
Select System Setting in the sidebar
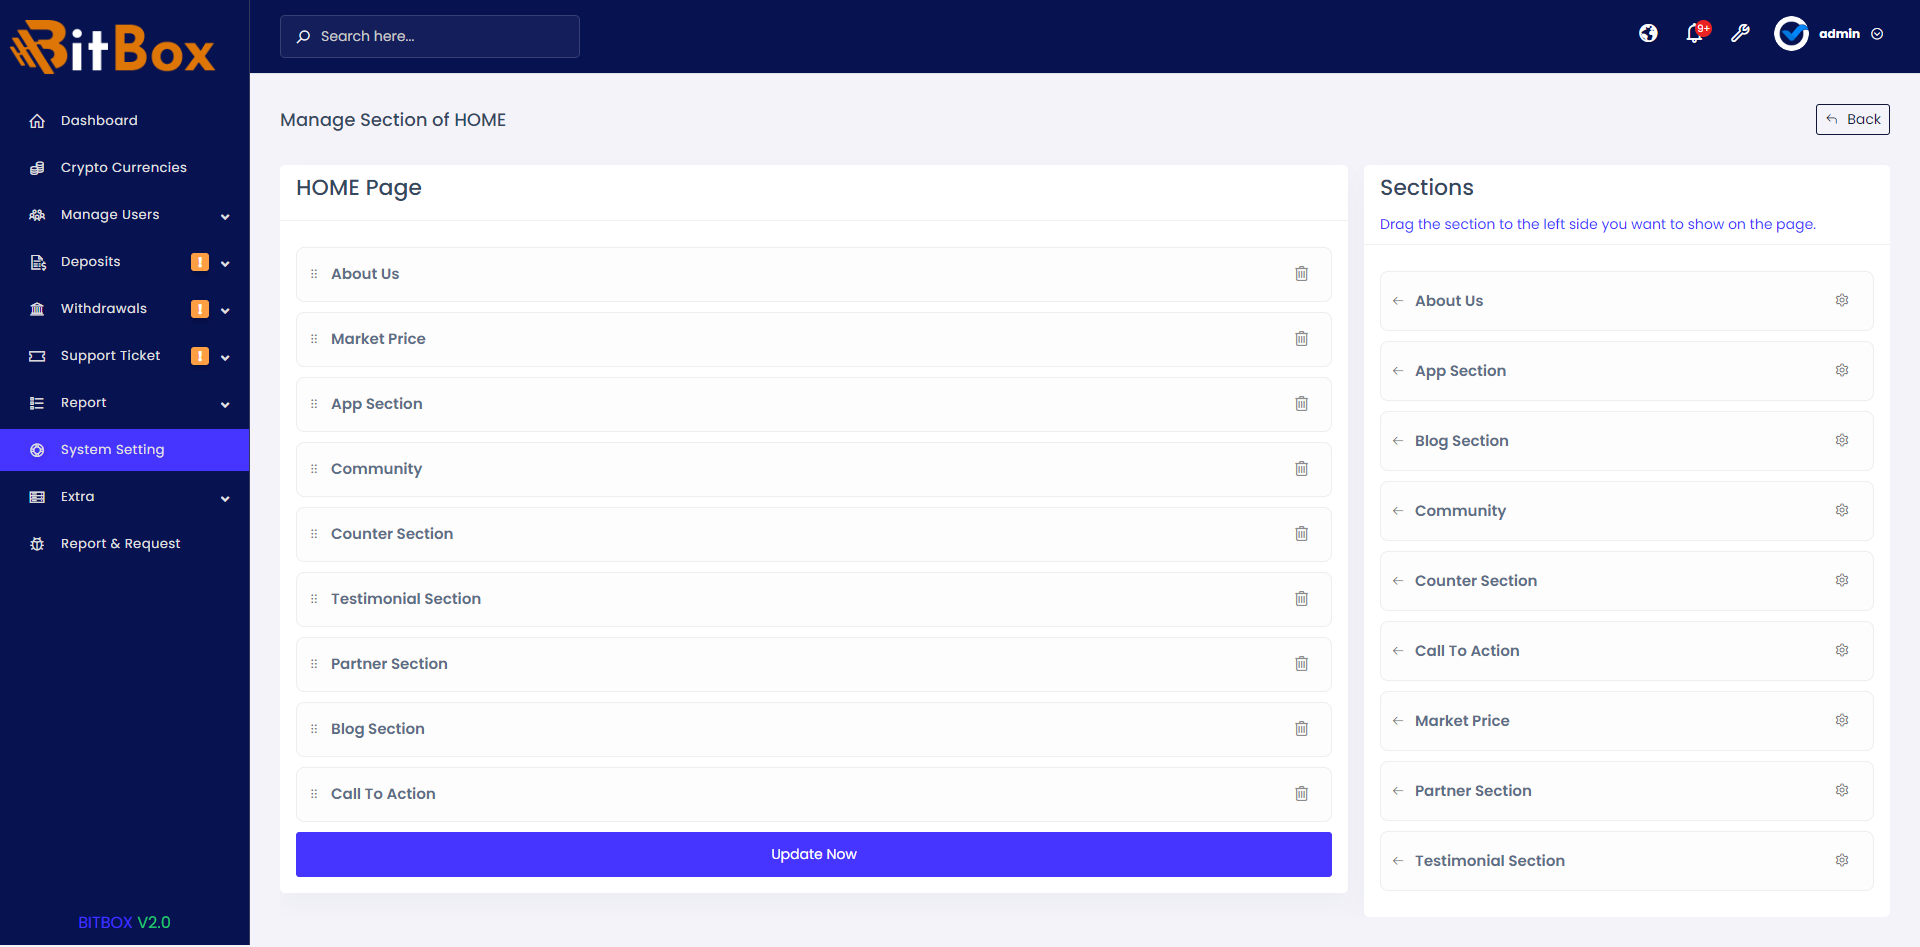pos(112,449)
